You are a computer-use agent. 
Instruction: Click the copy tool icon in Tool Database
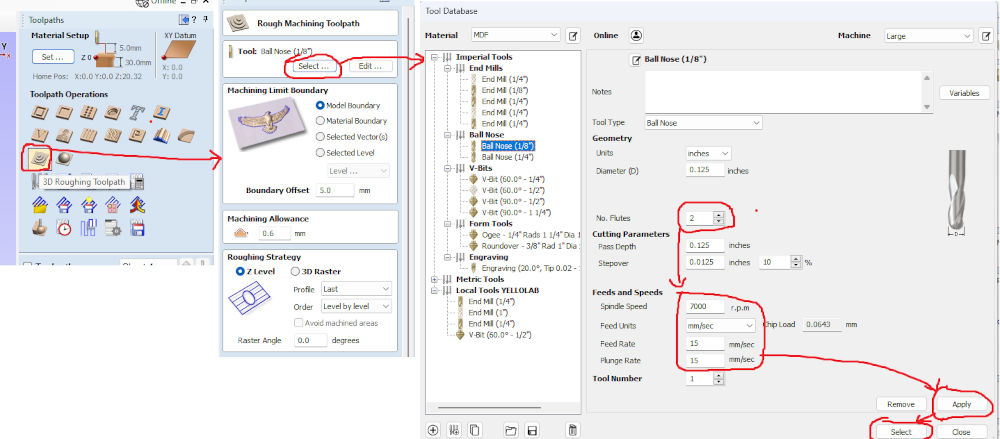click(473, 430)
